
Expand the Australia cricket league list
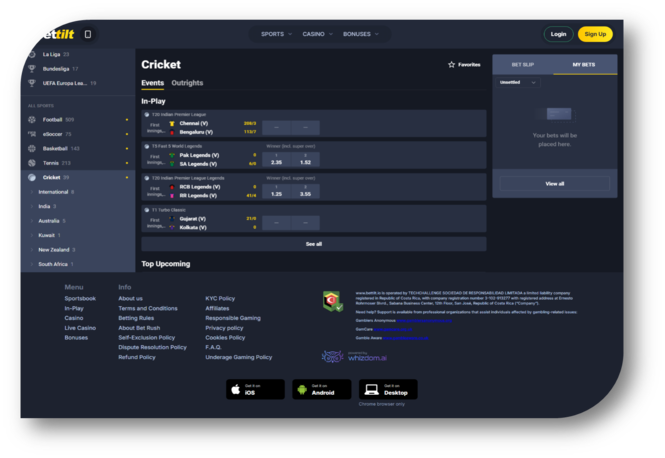click(x=48, y=220)
